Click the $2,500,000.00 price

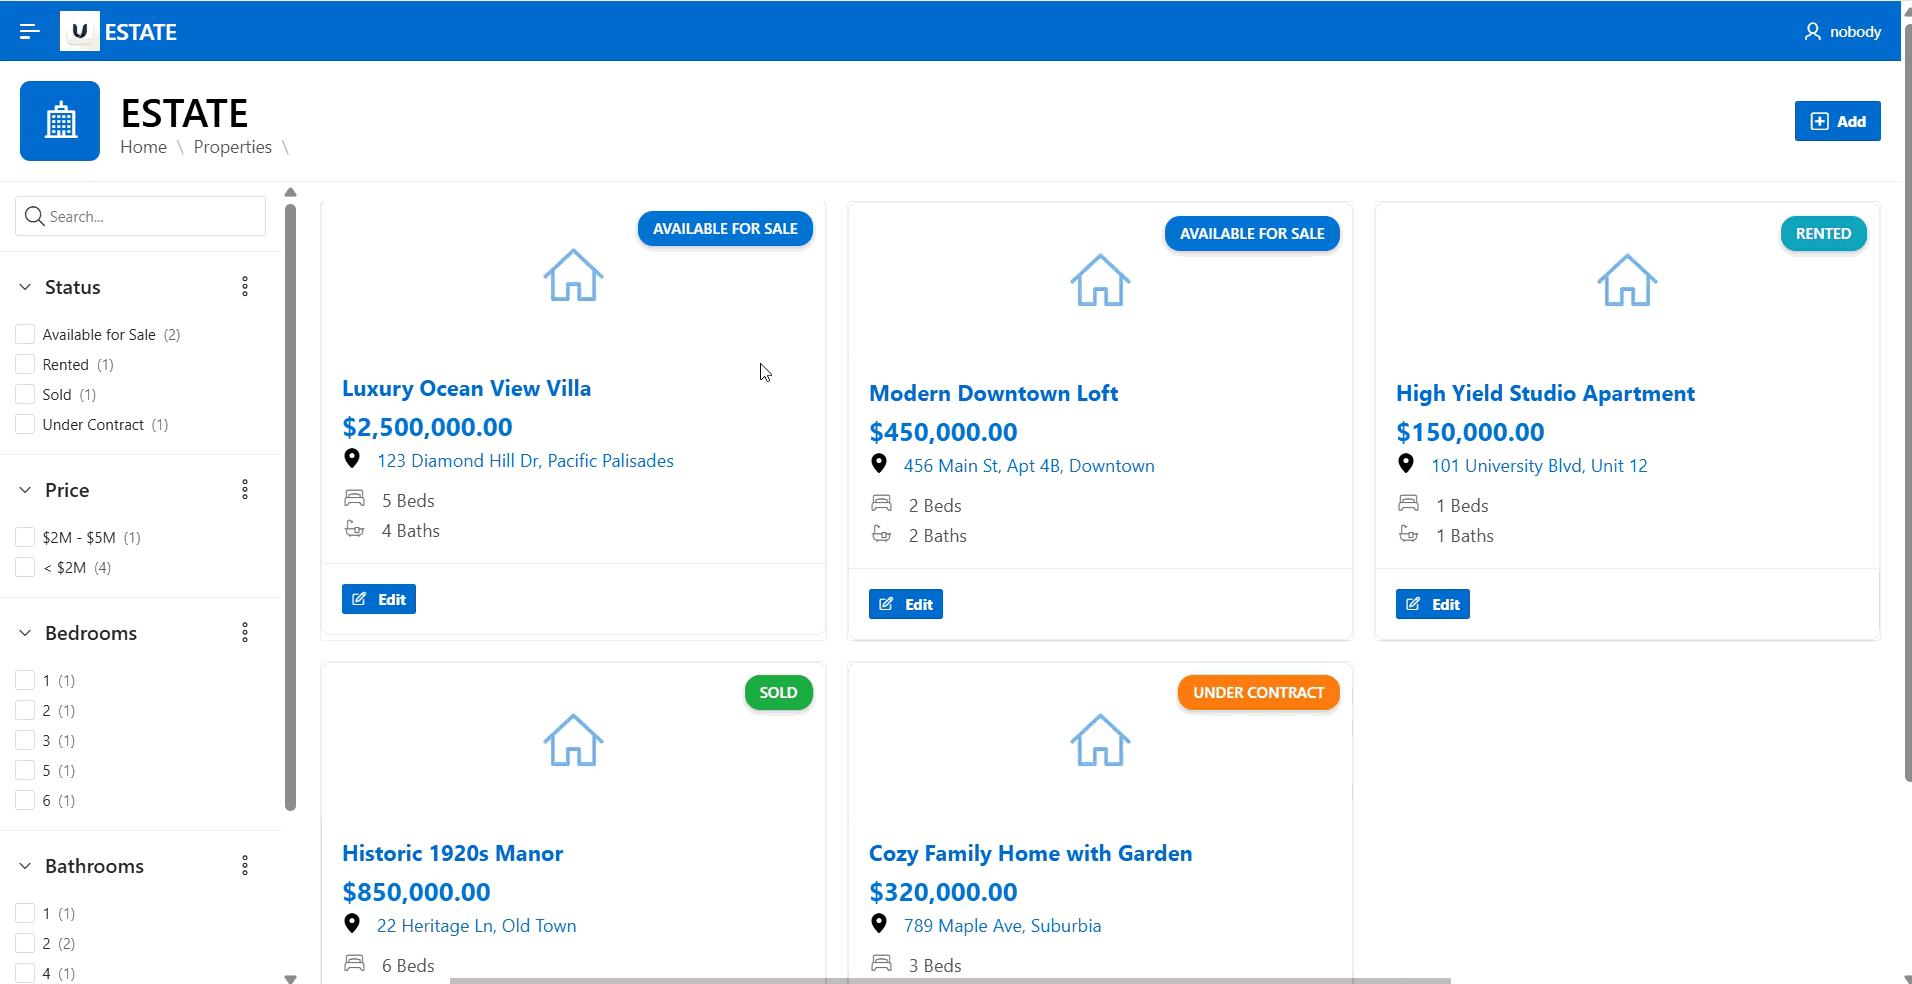pyautogui.click(x=427, y=427)
